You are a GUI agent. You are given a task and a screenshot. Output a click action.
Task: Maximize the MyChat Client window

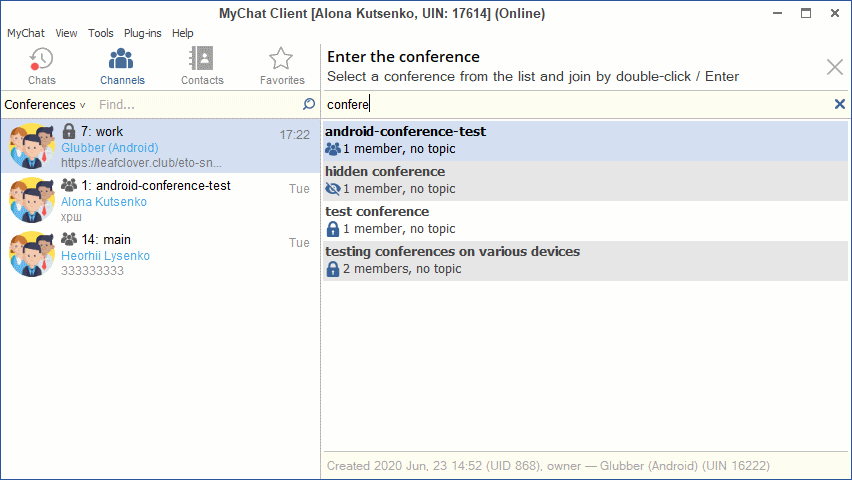click(806, 13)
